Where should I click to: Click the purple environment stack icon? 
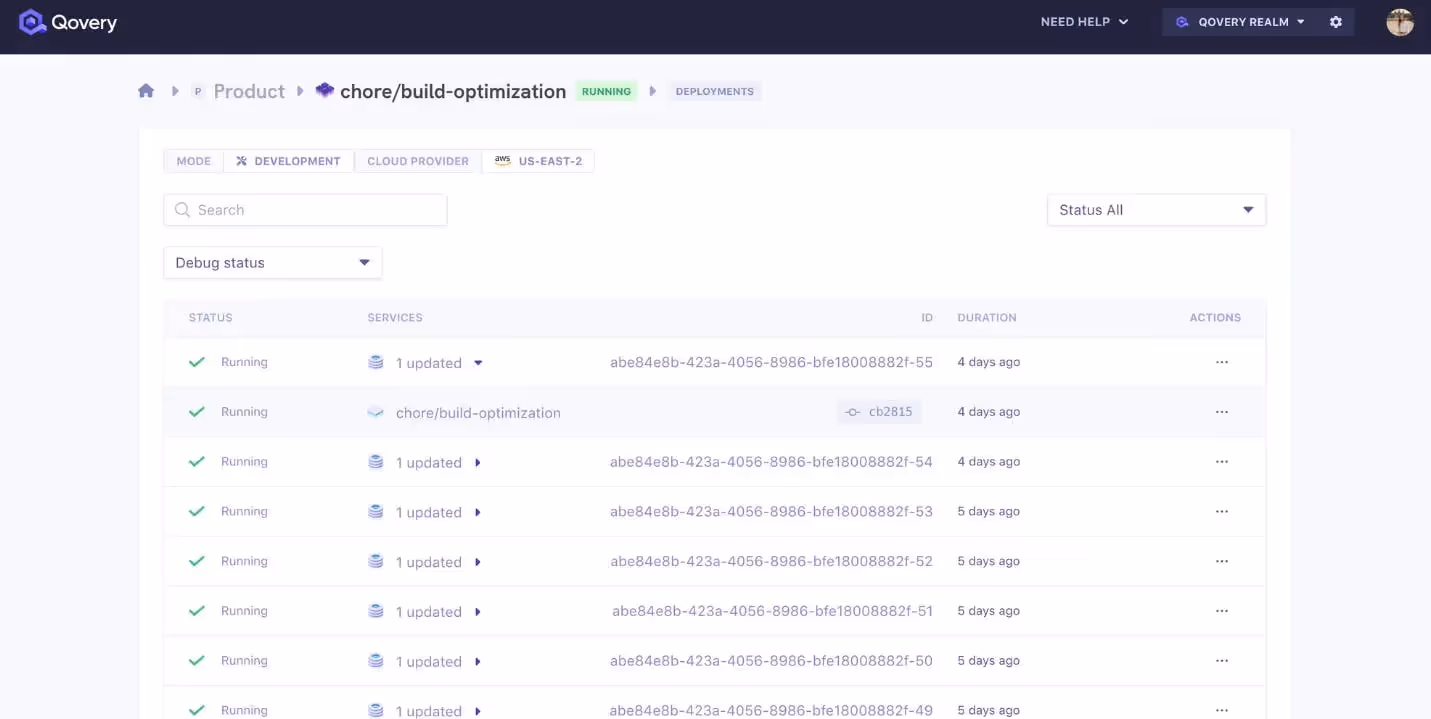pyautogui.click(x=324, y=90)
